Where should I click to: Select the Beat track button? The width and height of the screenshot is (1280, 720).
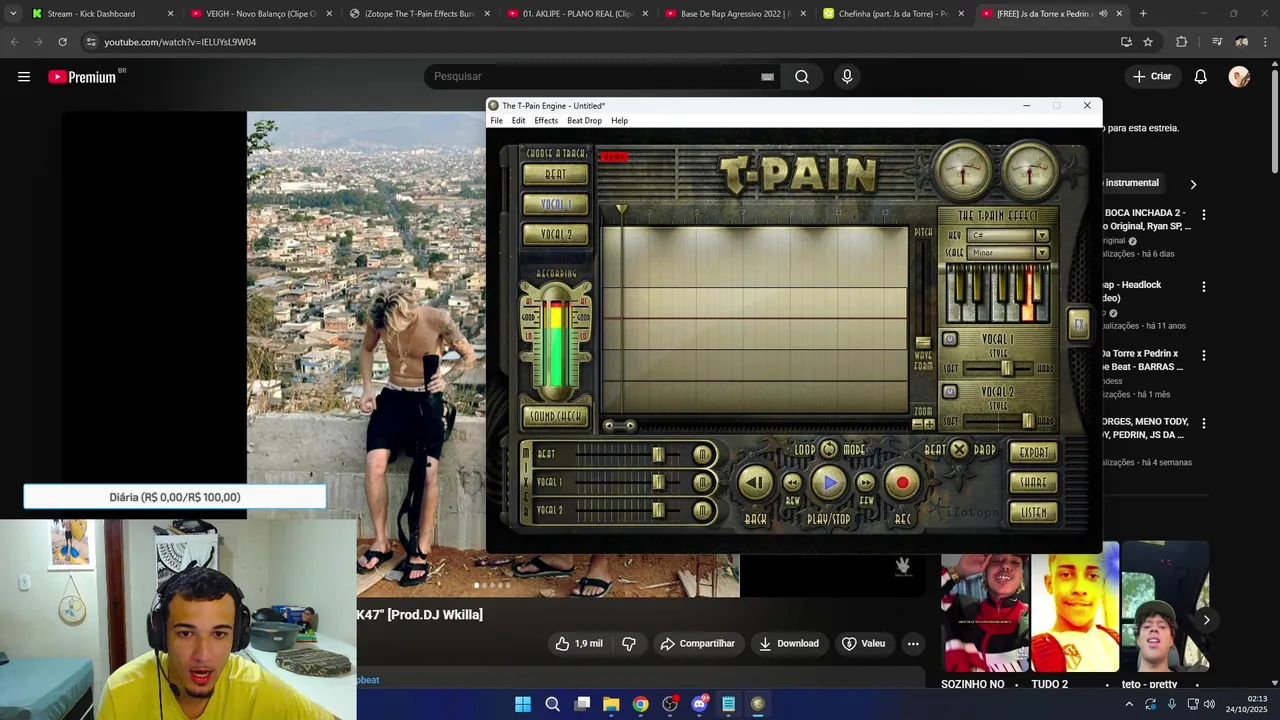click(556, 174)
